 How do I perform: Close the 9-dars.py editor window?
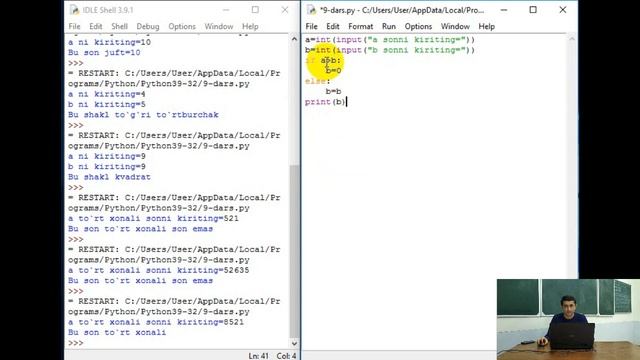coord(563,10)
